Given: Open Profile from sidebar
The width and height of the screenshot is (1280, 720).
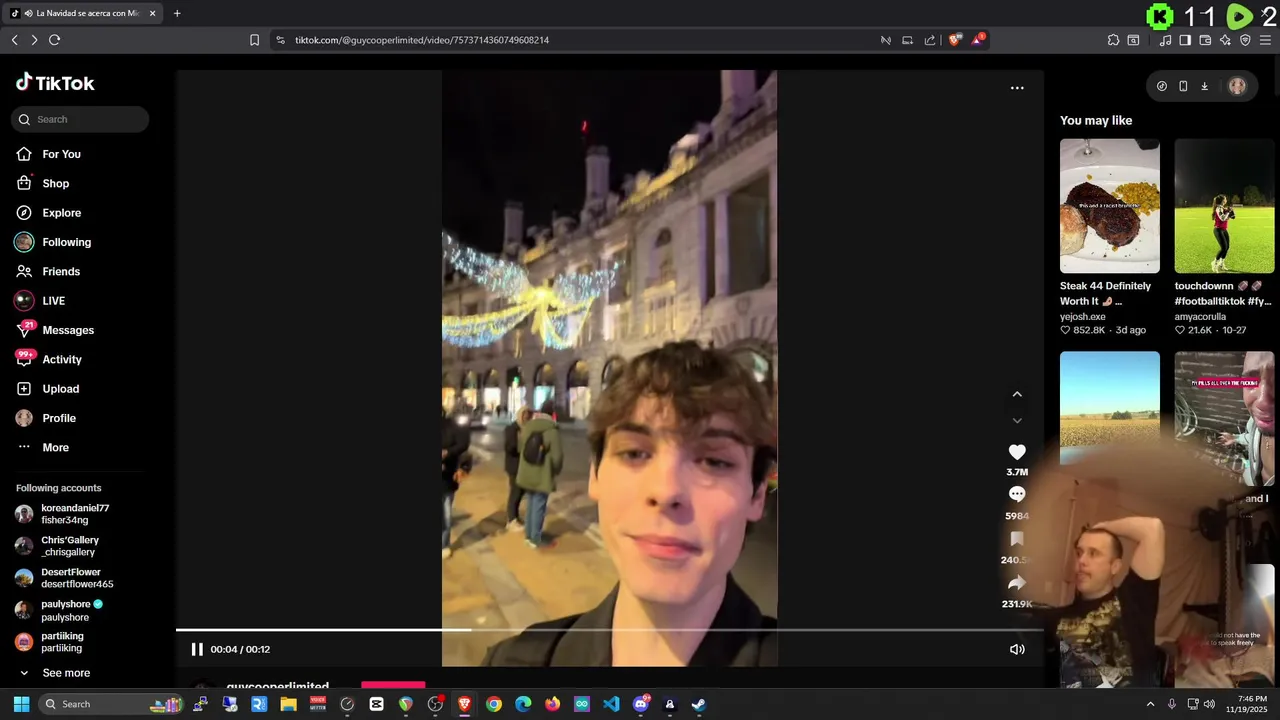Looking at the screenshot, I should pyautogui.click(x=59, y=418).
